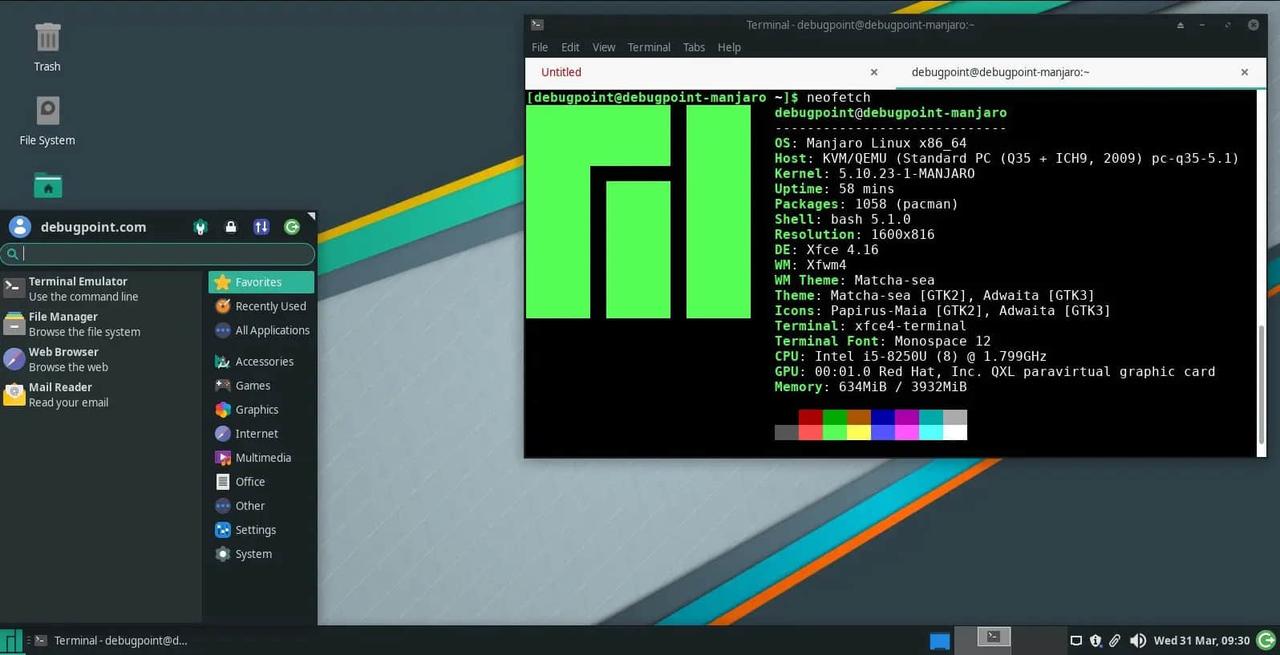Expand the Accessories category

point(263,362)
